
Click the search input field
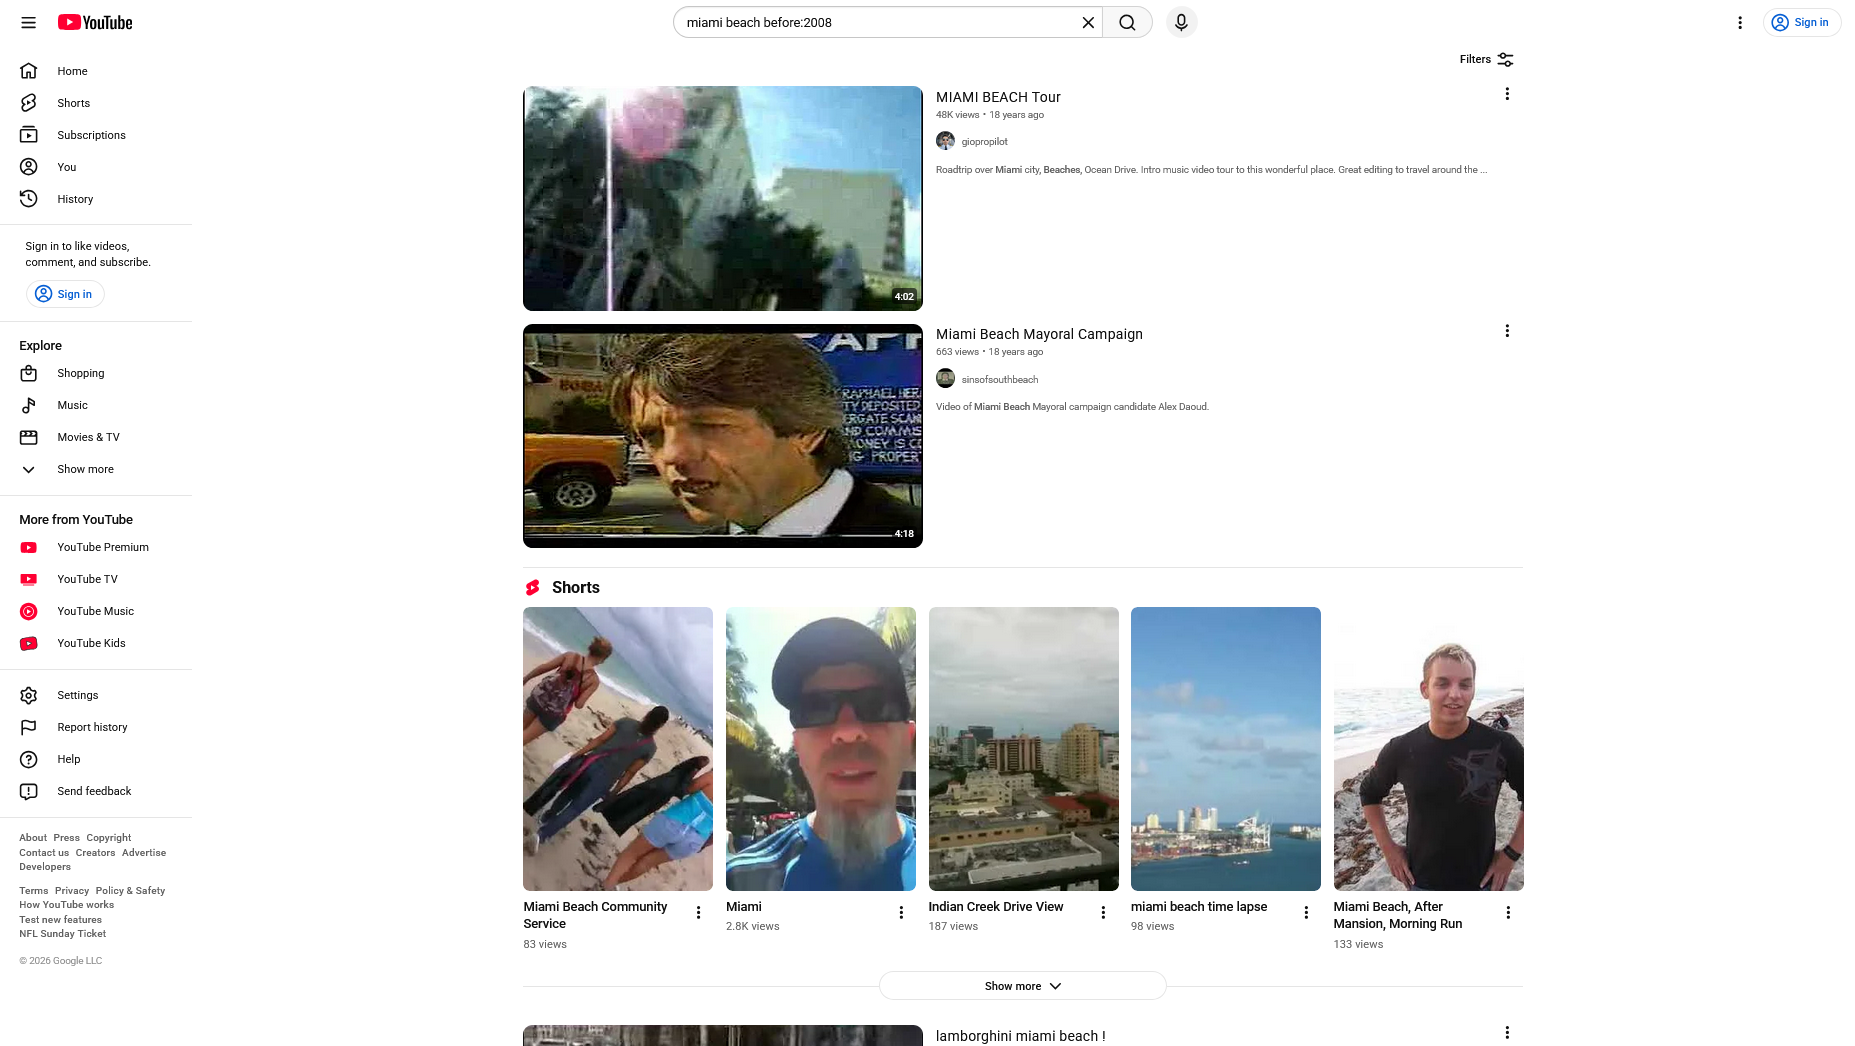[x=878, y=22]
